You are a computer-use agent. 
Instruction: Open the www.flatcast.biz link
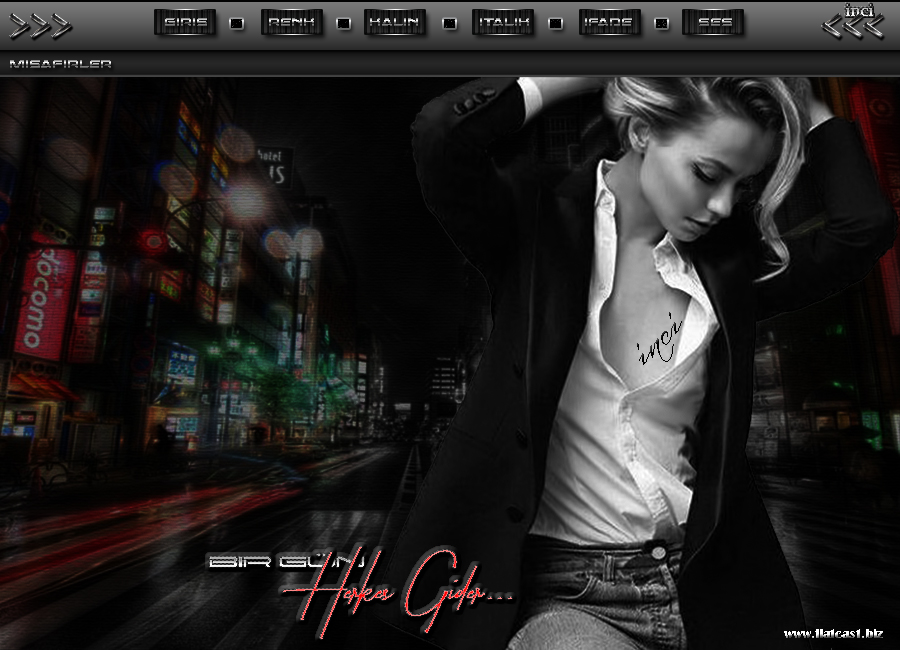pos(833,633)
